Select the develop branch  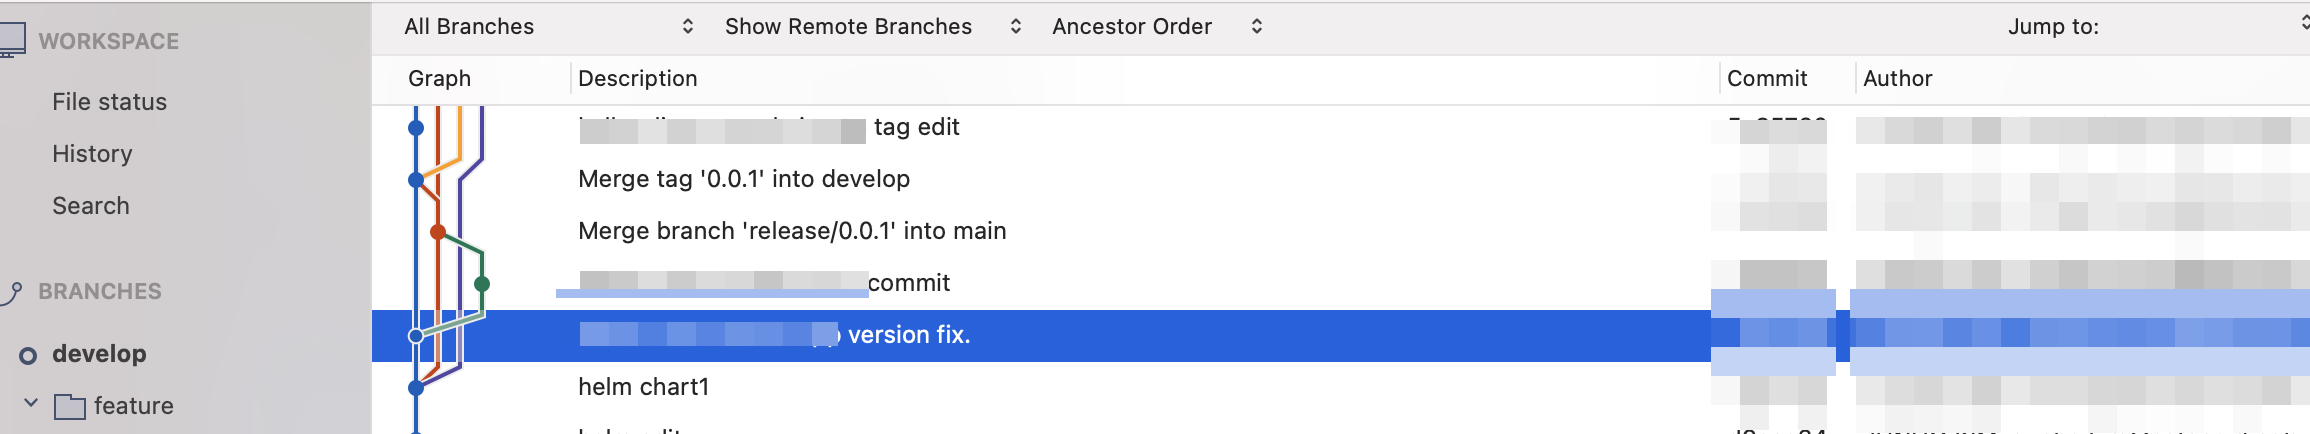[99, 354]
